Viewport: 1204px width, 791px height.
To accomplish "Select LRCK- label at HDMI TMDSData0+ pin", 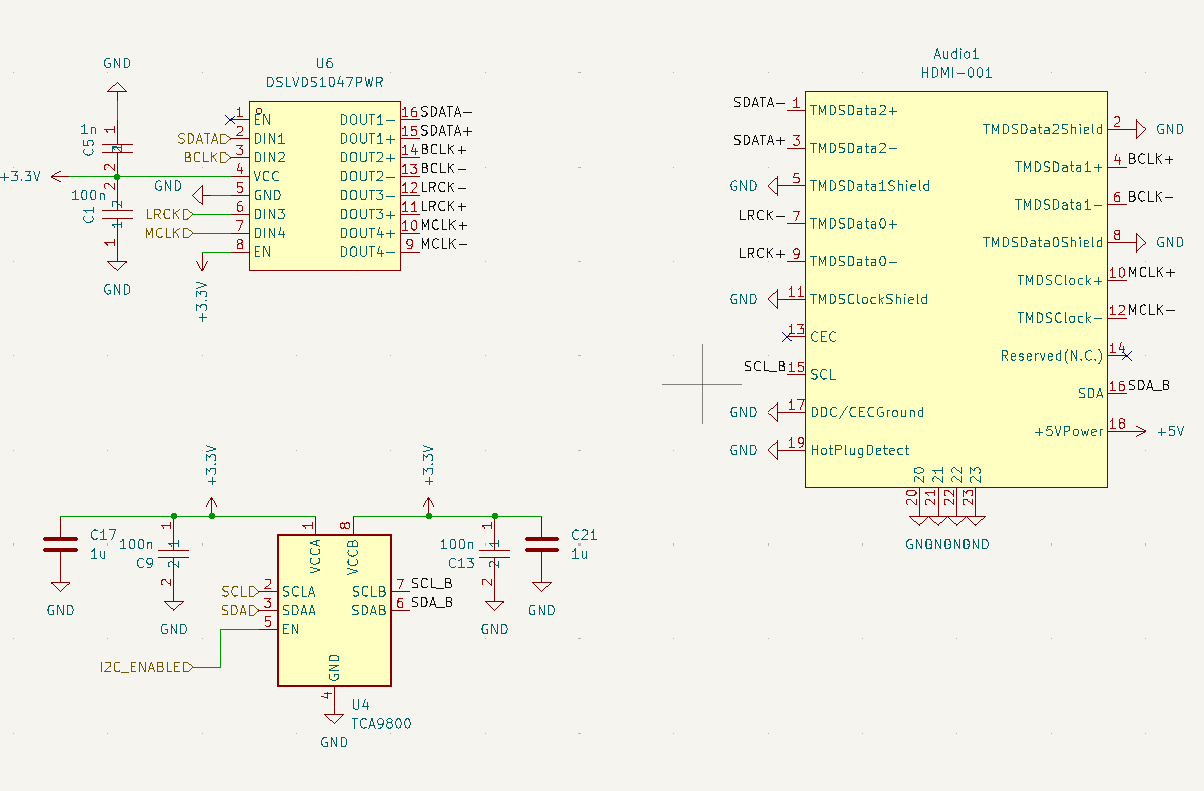I will [x=762, y=215].
